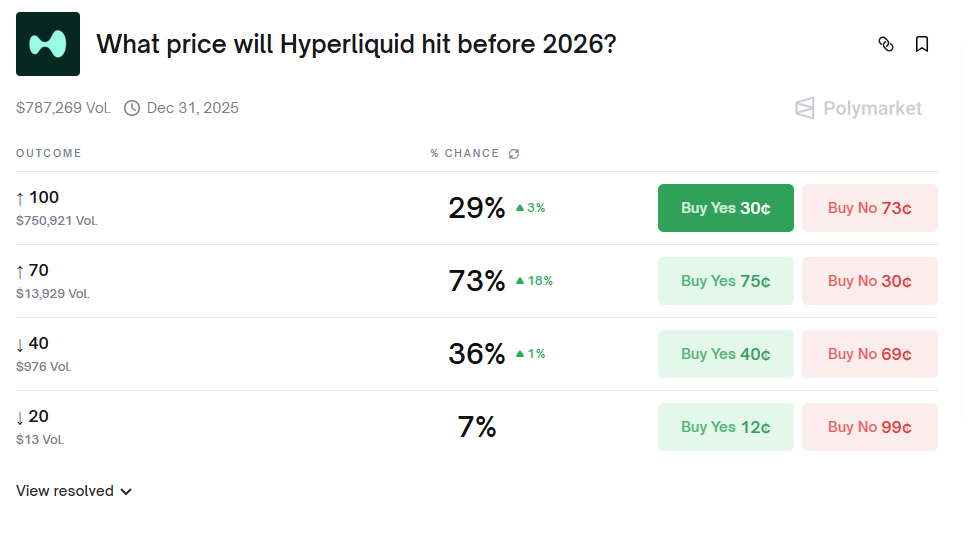Viewport: 973px width, 542px height.
Task: Click the copy link icon
Action: [885, 44]
